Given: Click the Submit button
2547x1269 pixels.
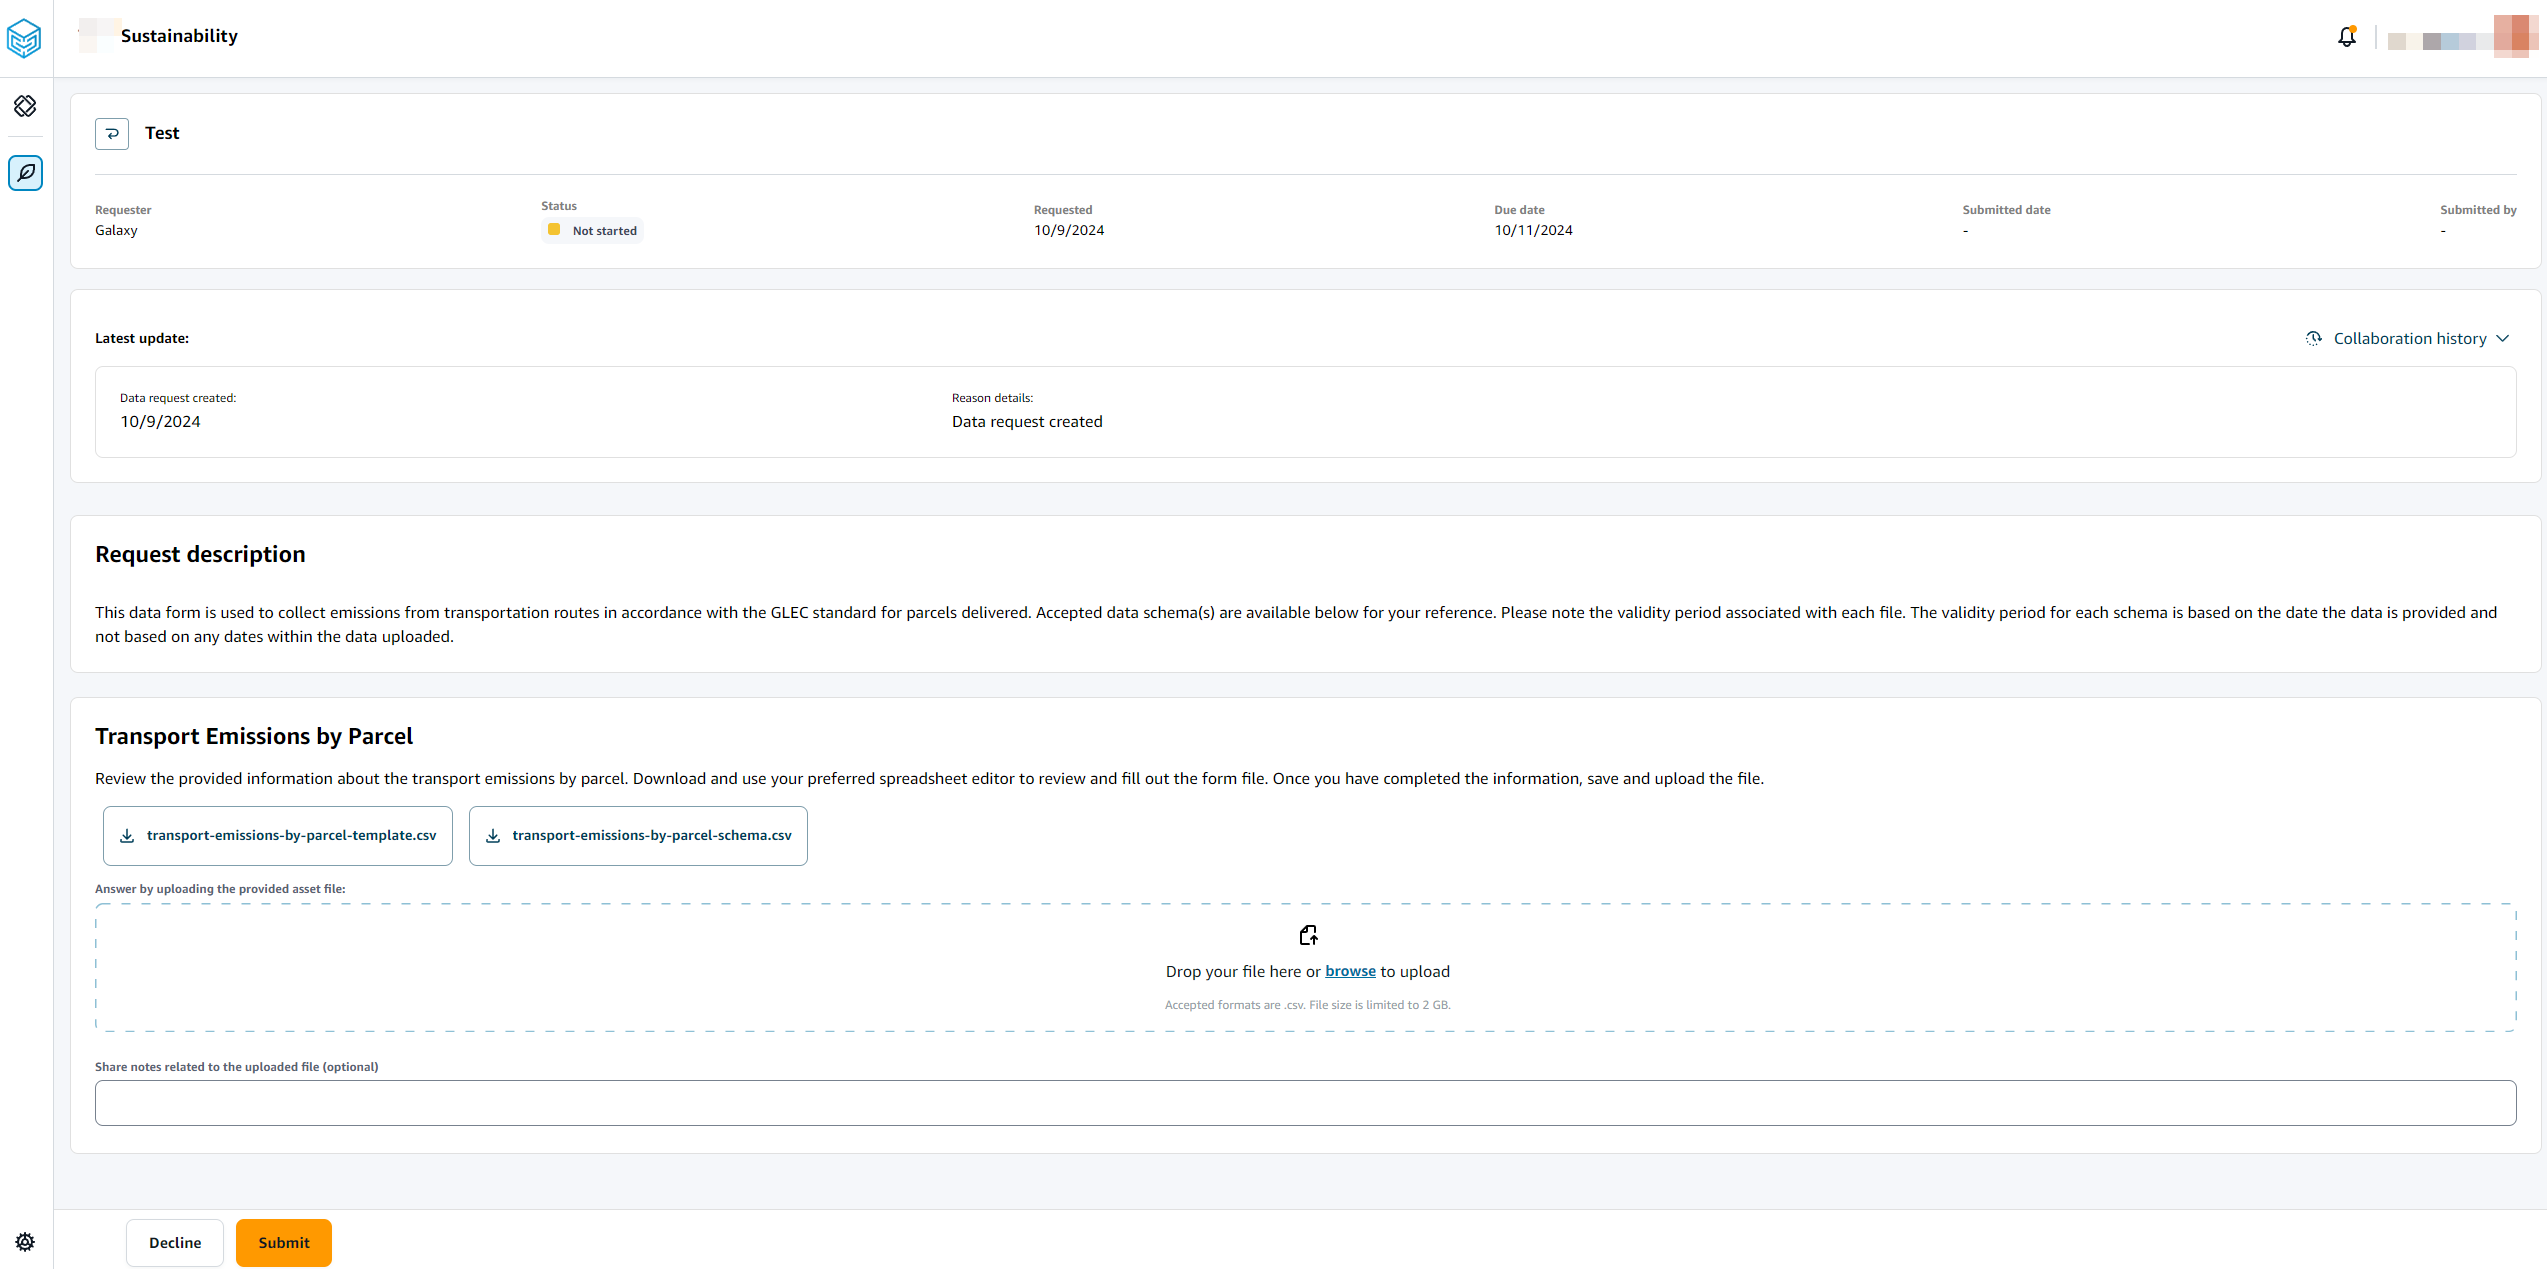Looking at the screenshot, I should tap(283, 1242).
